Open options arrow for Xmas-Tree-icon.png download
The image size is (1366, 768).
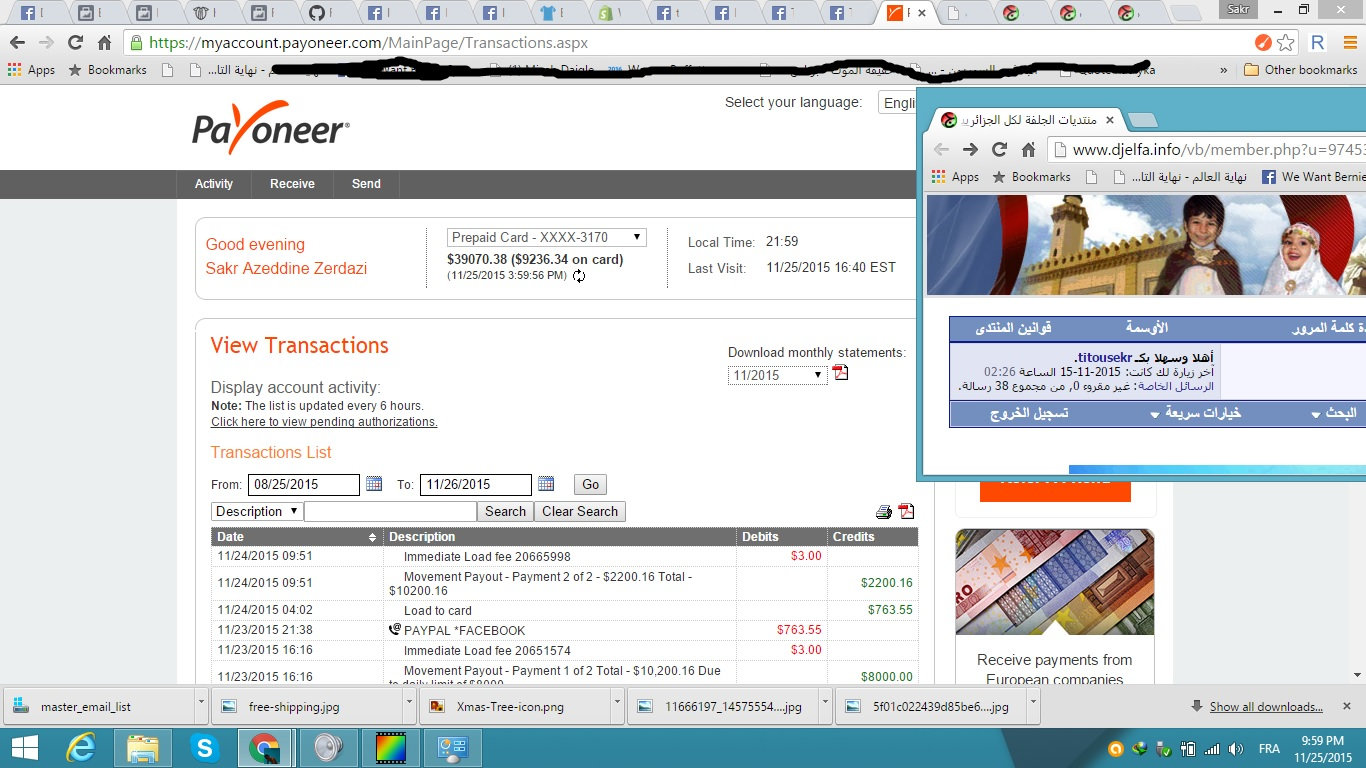(x=618, y=705)
